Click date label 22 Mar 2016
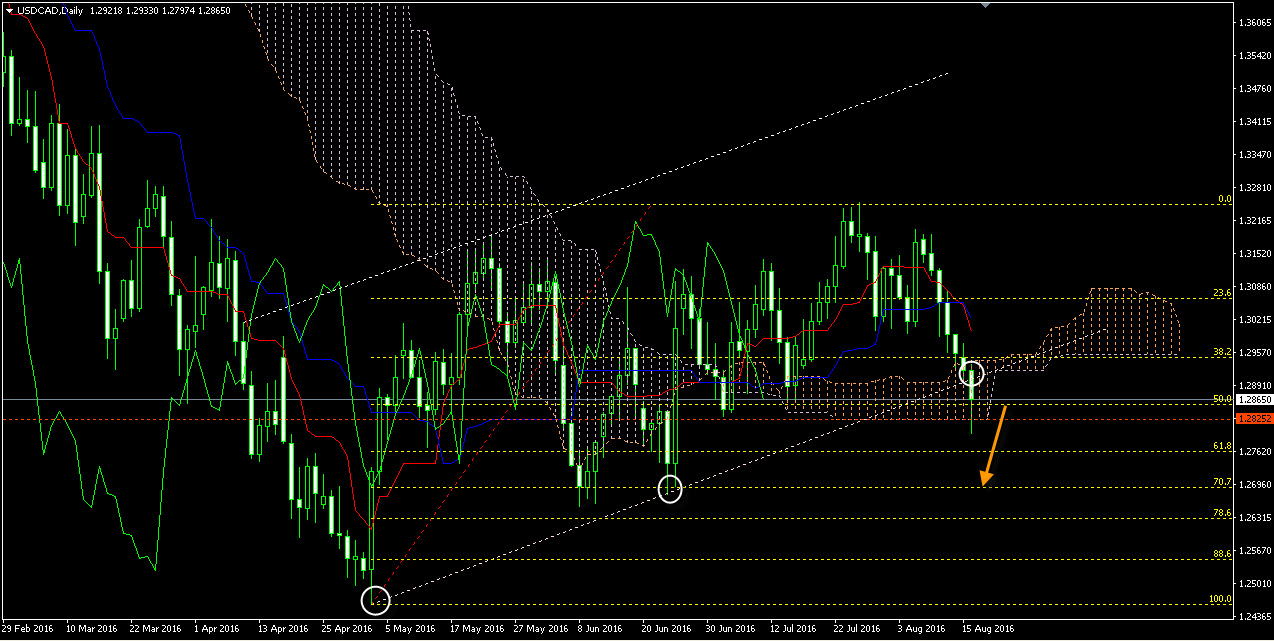Viewport: 1274px width, 641px height. click(154, 629)
